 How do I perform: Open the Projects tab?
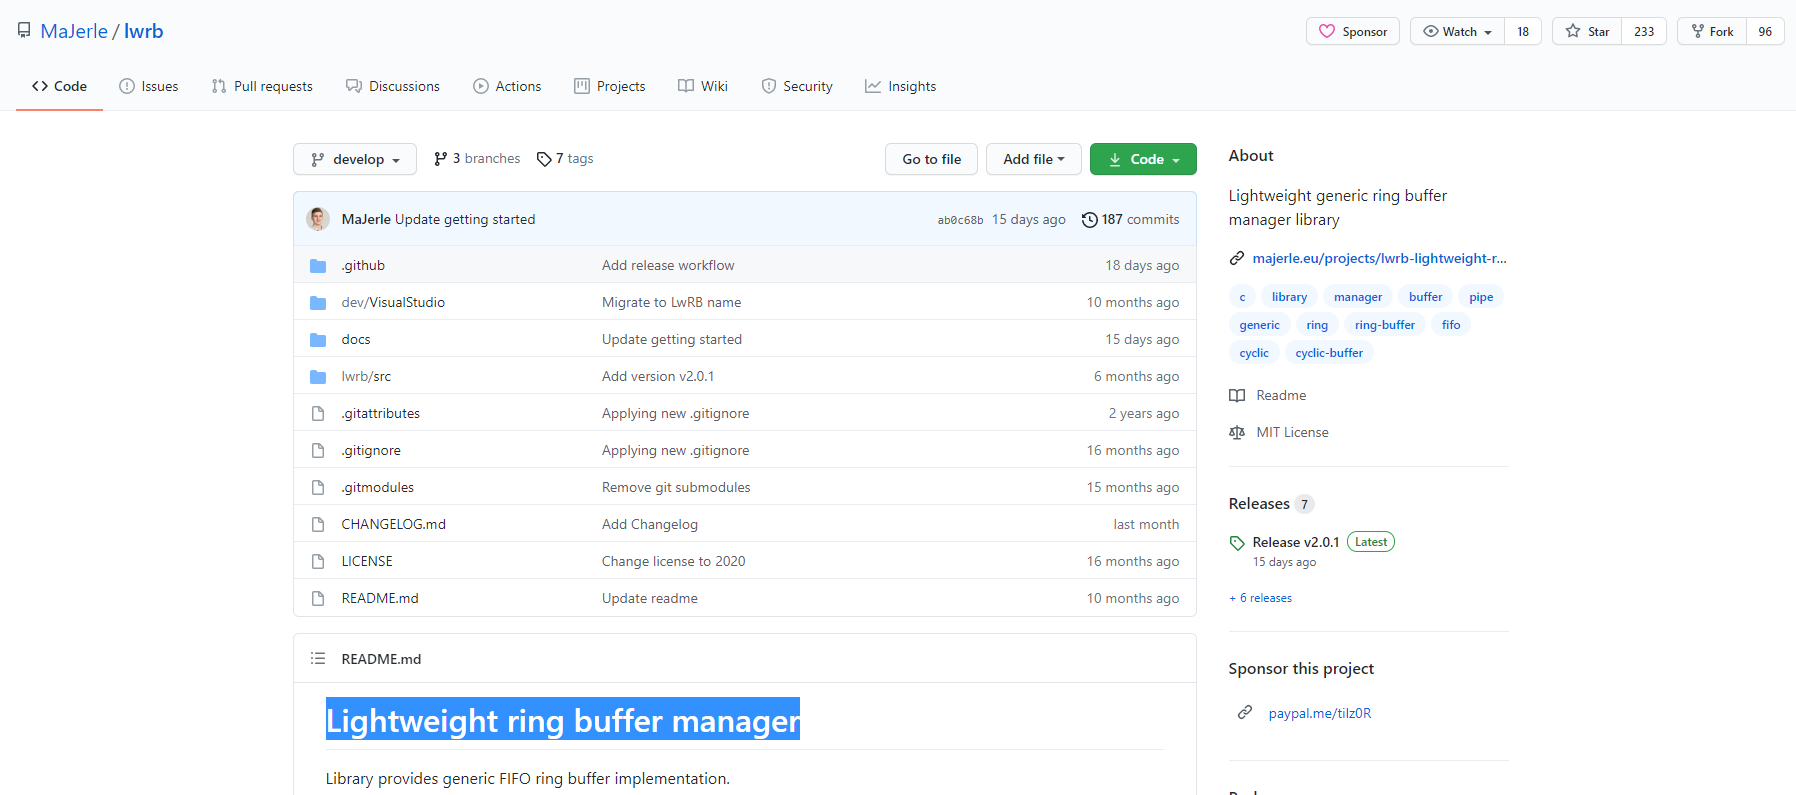coord(609,86)
